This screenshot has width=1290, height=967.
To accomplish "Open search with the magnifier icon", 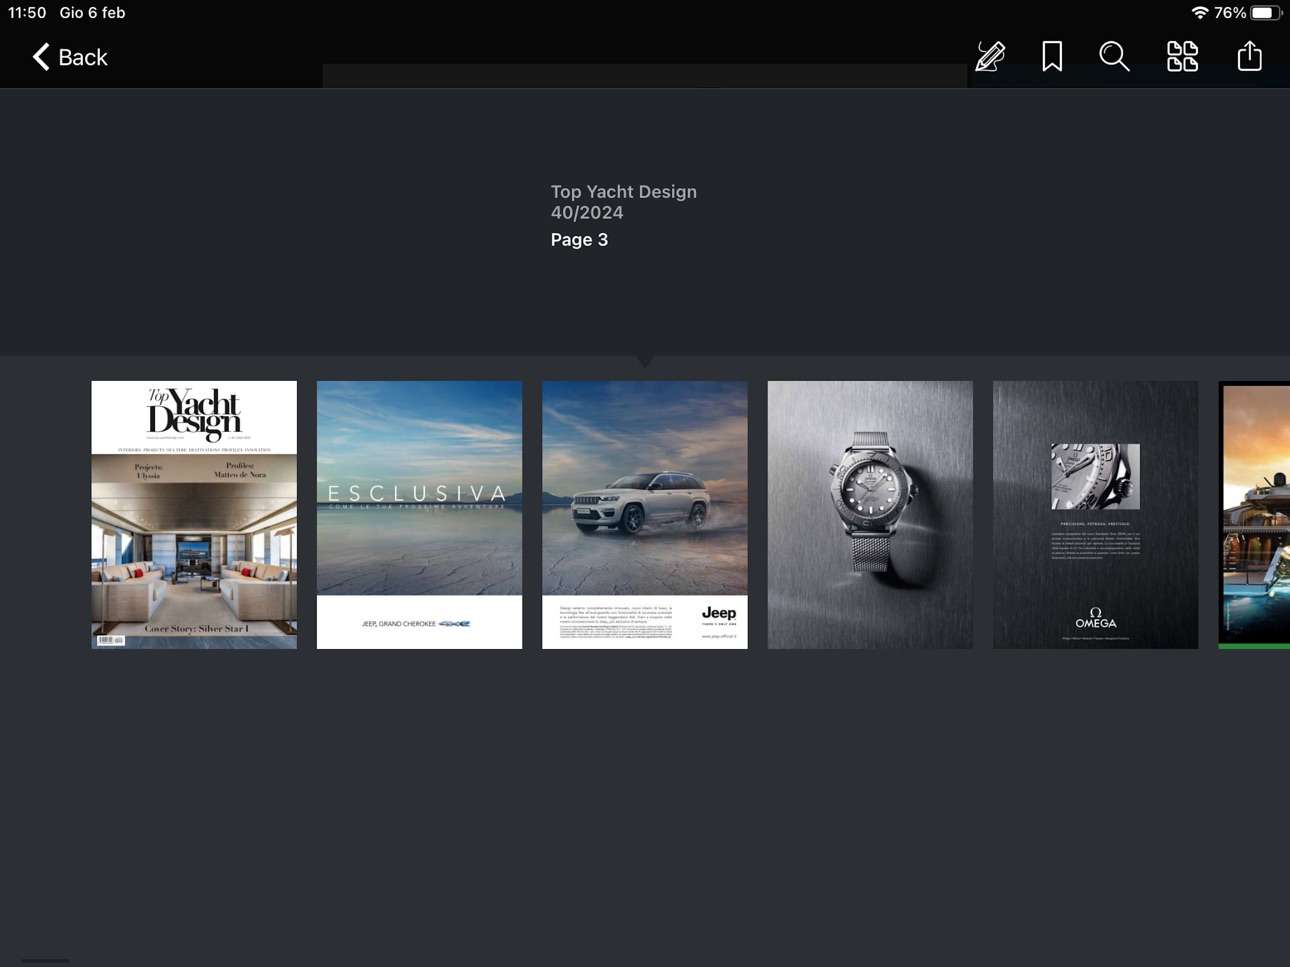I will (1114, 56).
